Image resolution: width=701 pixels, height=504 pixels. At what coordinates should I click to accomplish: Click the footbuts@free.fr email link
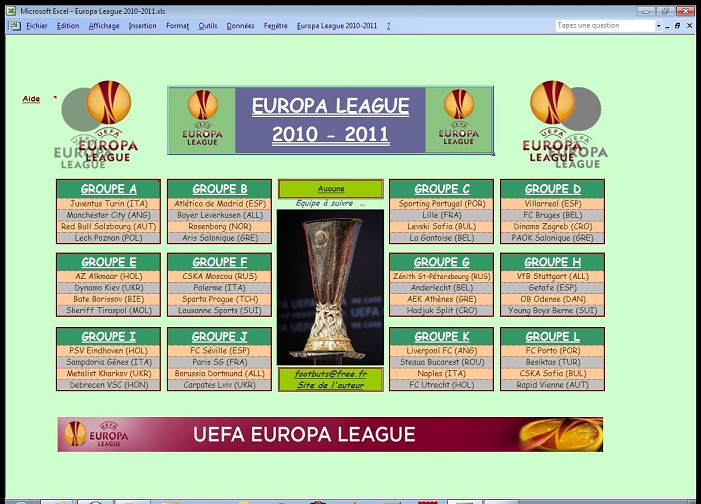click(x=331, y=373)
